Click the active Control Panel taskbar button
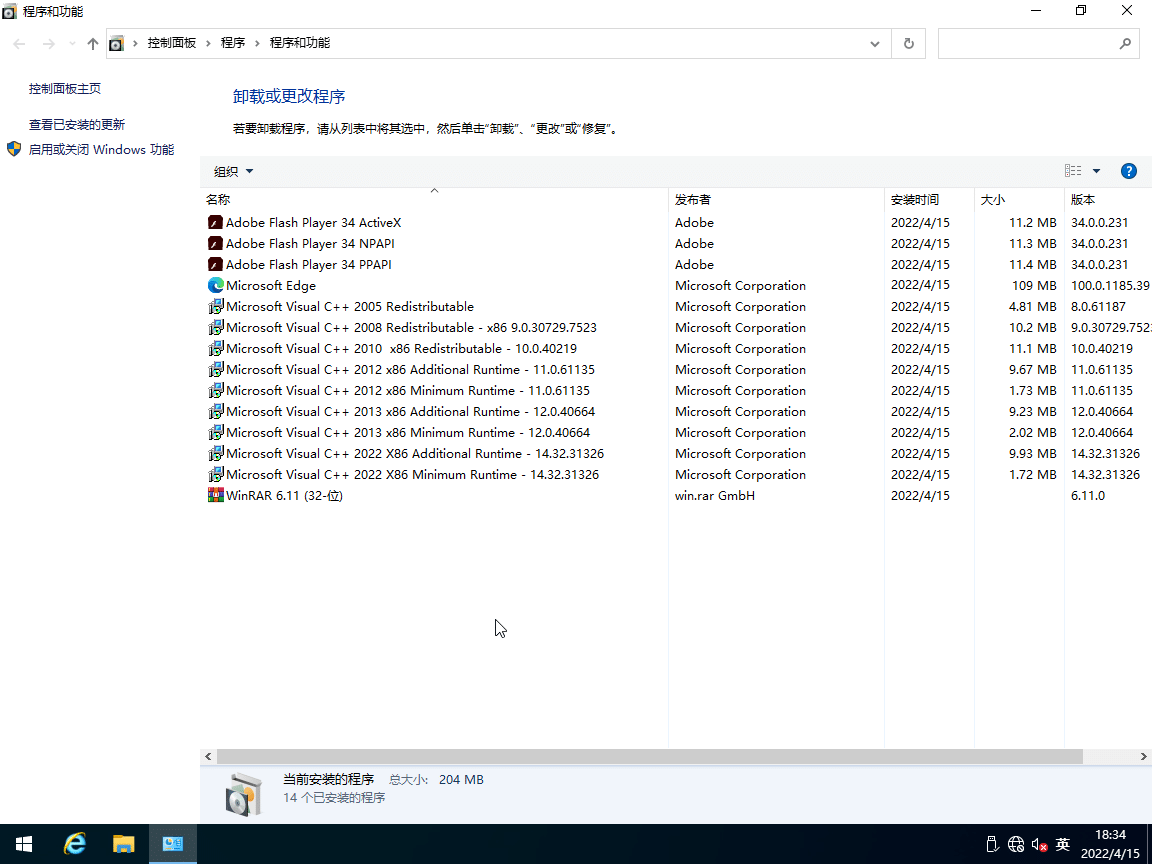This screenshot has height=864, width=1152. 173,843
